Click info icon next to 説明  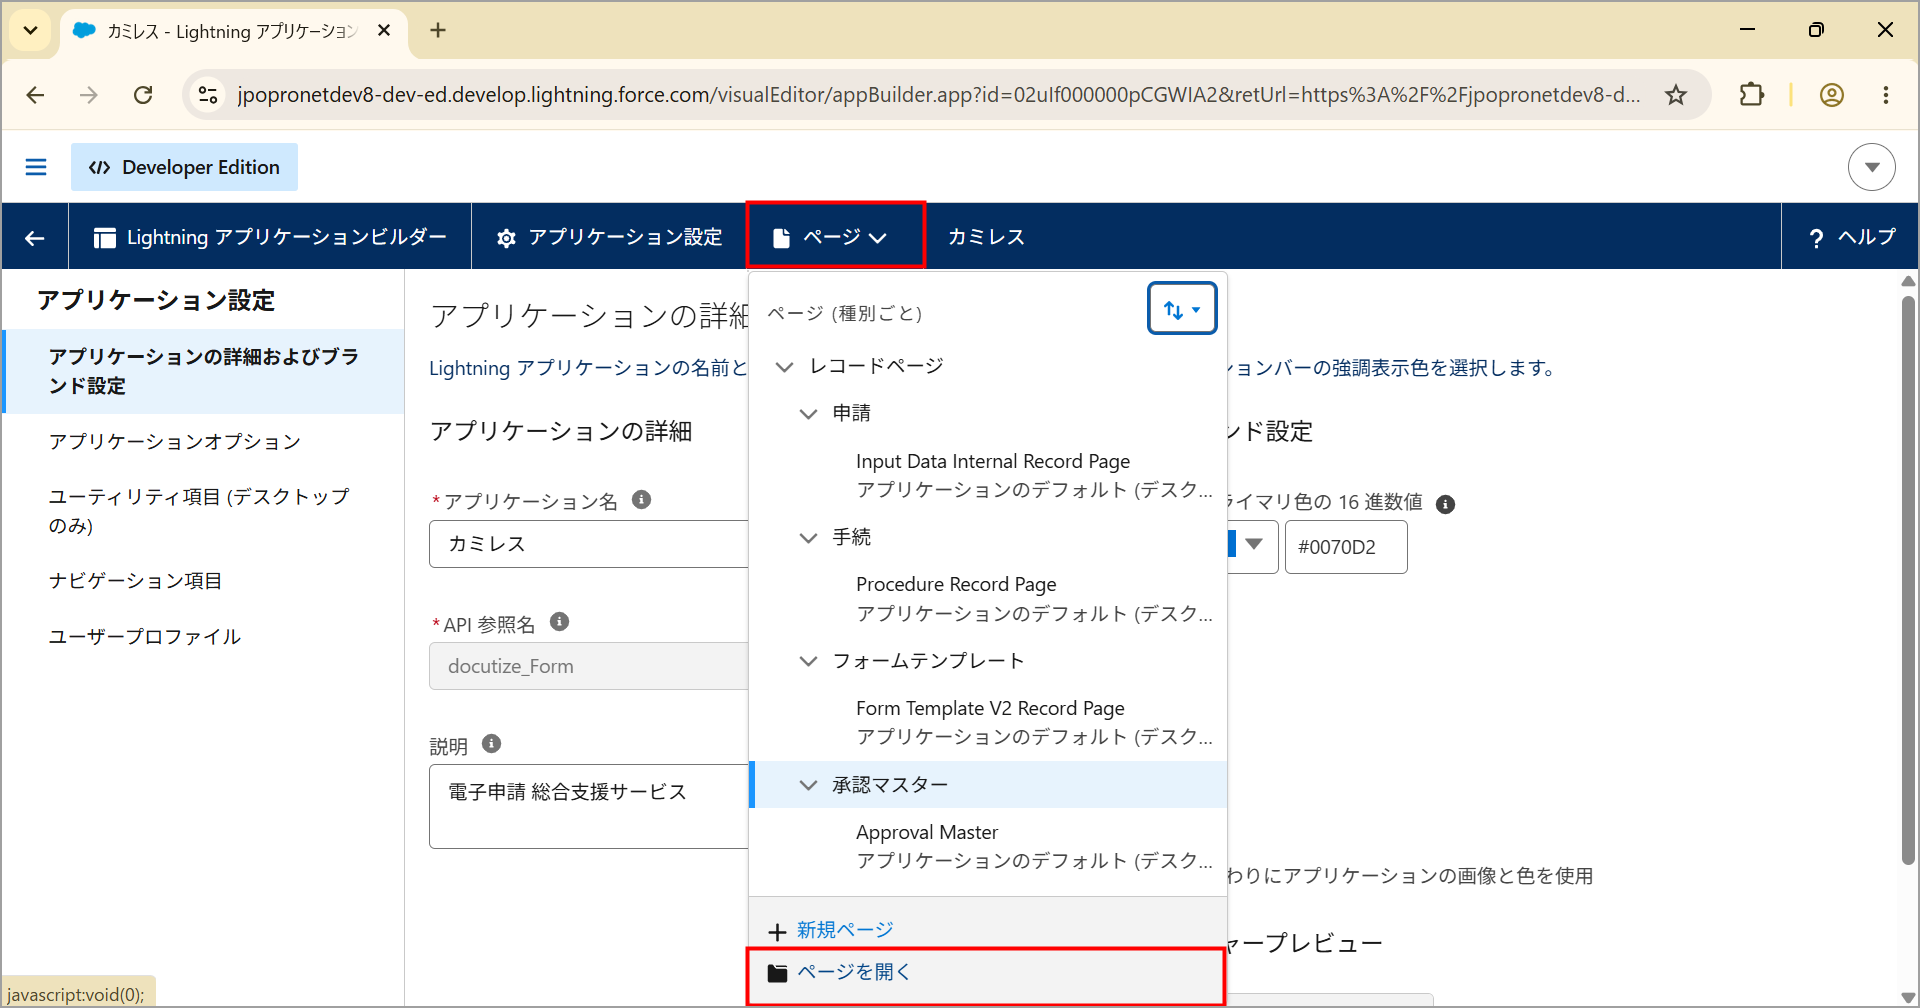[x=491, y=743]
